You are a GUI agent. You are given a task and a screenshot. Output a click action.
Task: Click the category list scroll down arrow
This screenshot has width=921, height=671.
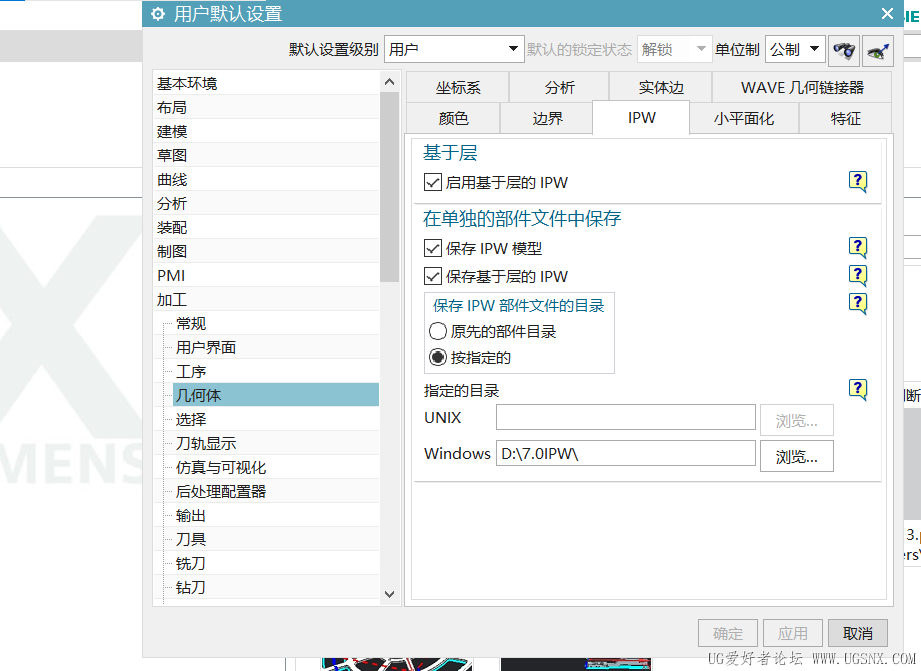pyautogui.click(x=389, y=594)
